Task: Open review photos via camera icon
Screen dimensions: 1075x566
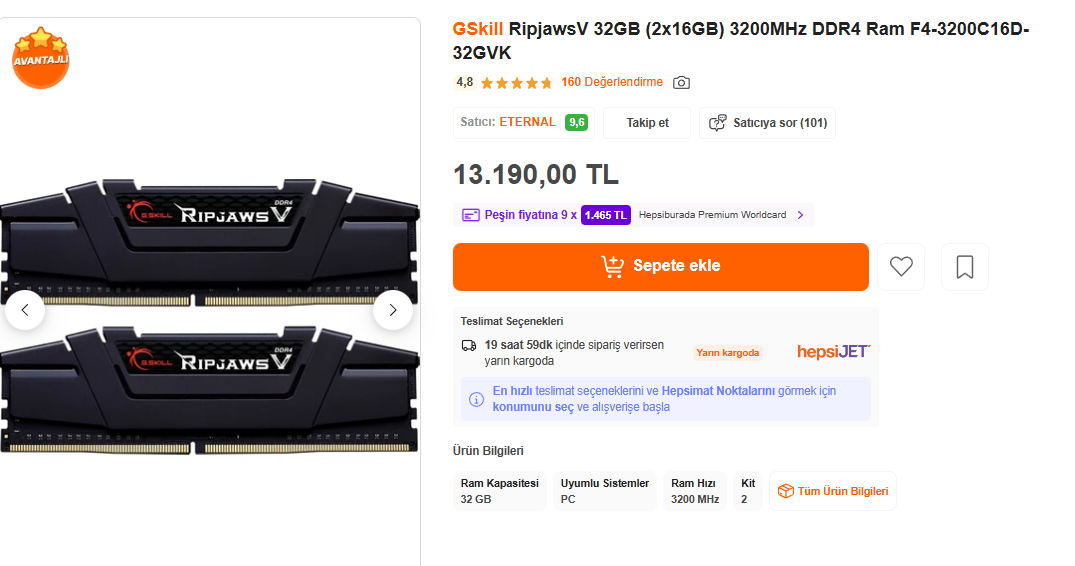Action: point(682,83)
